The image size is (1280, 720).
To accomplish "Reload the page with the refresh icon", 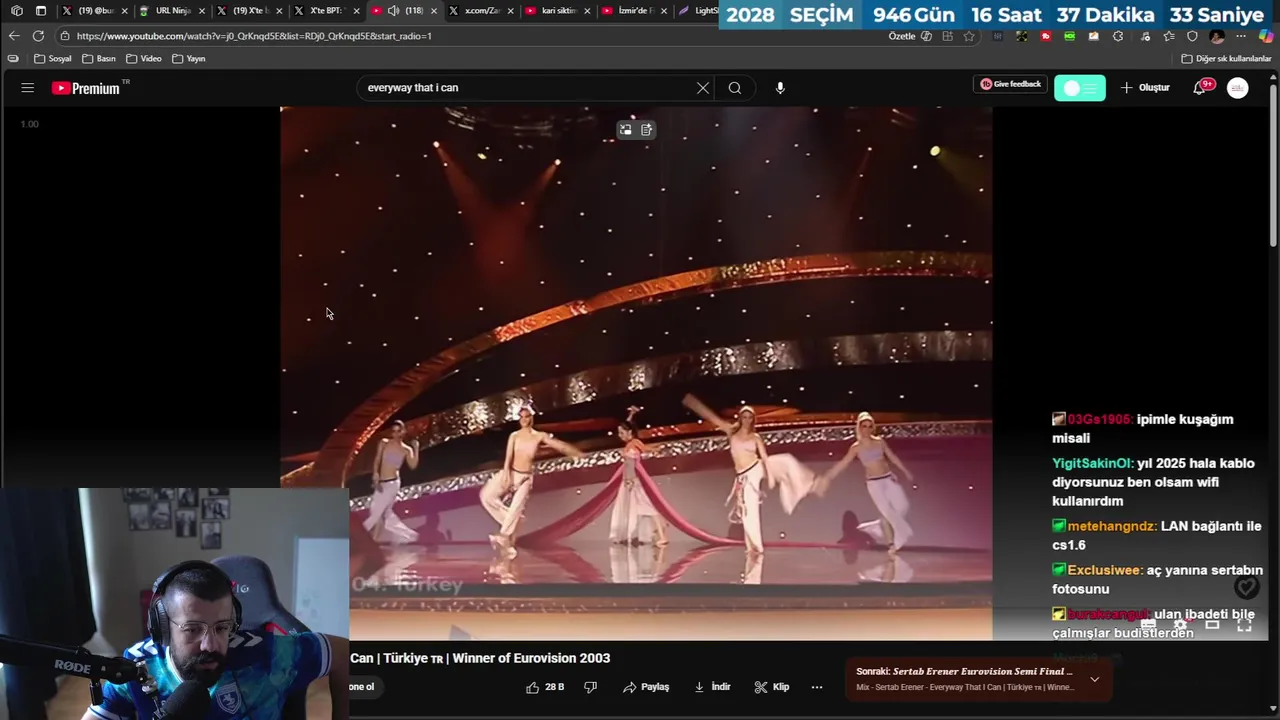I will (x=38, y=36).
